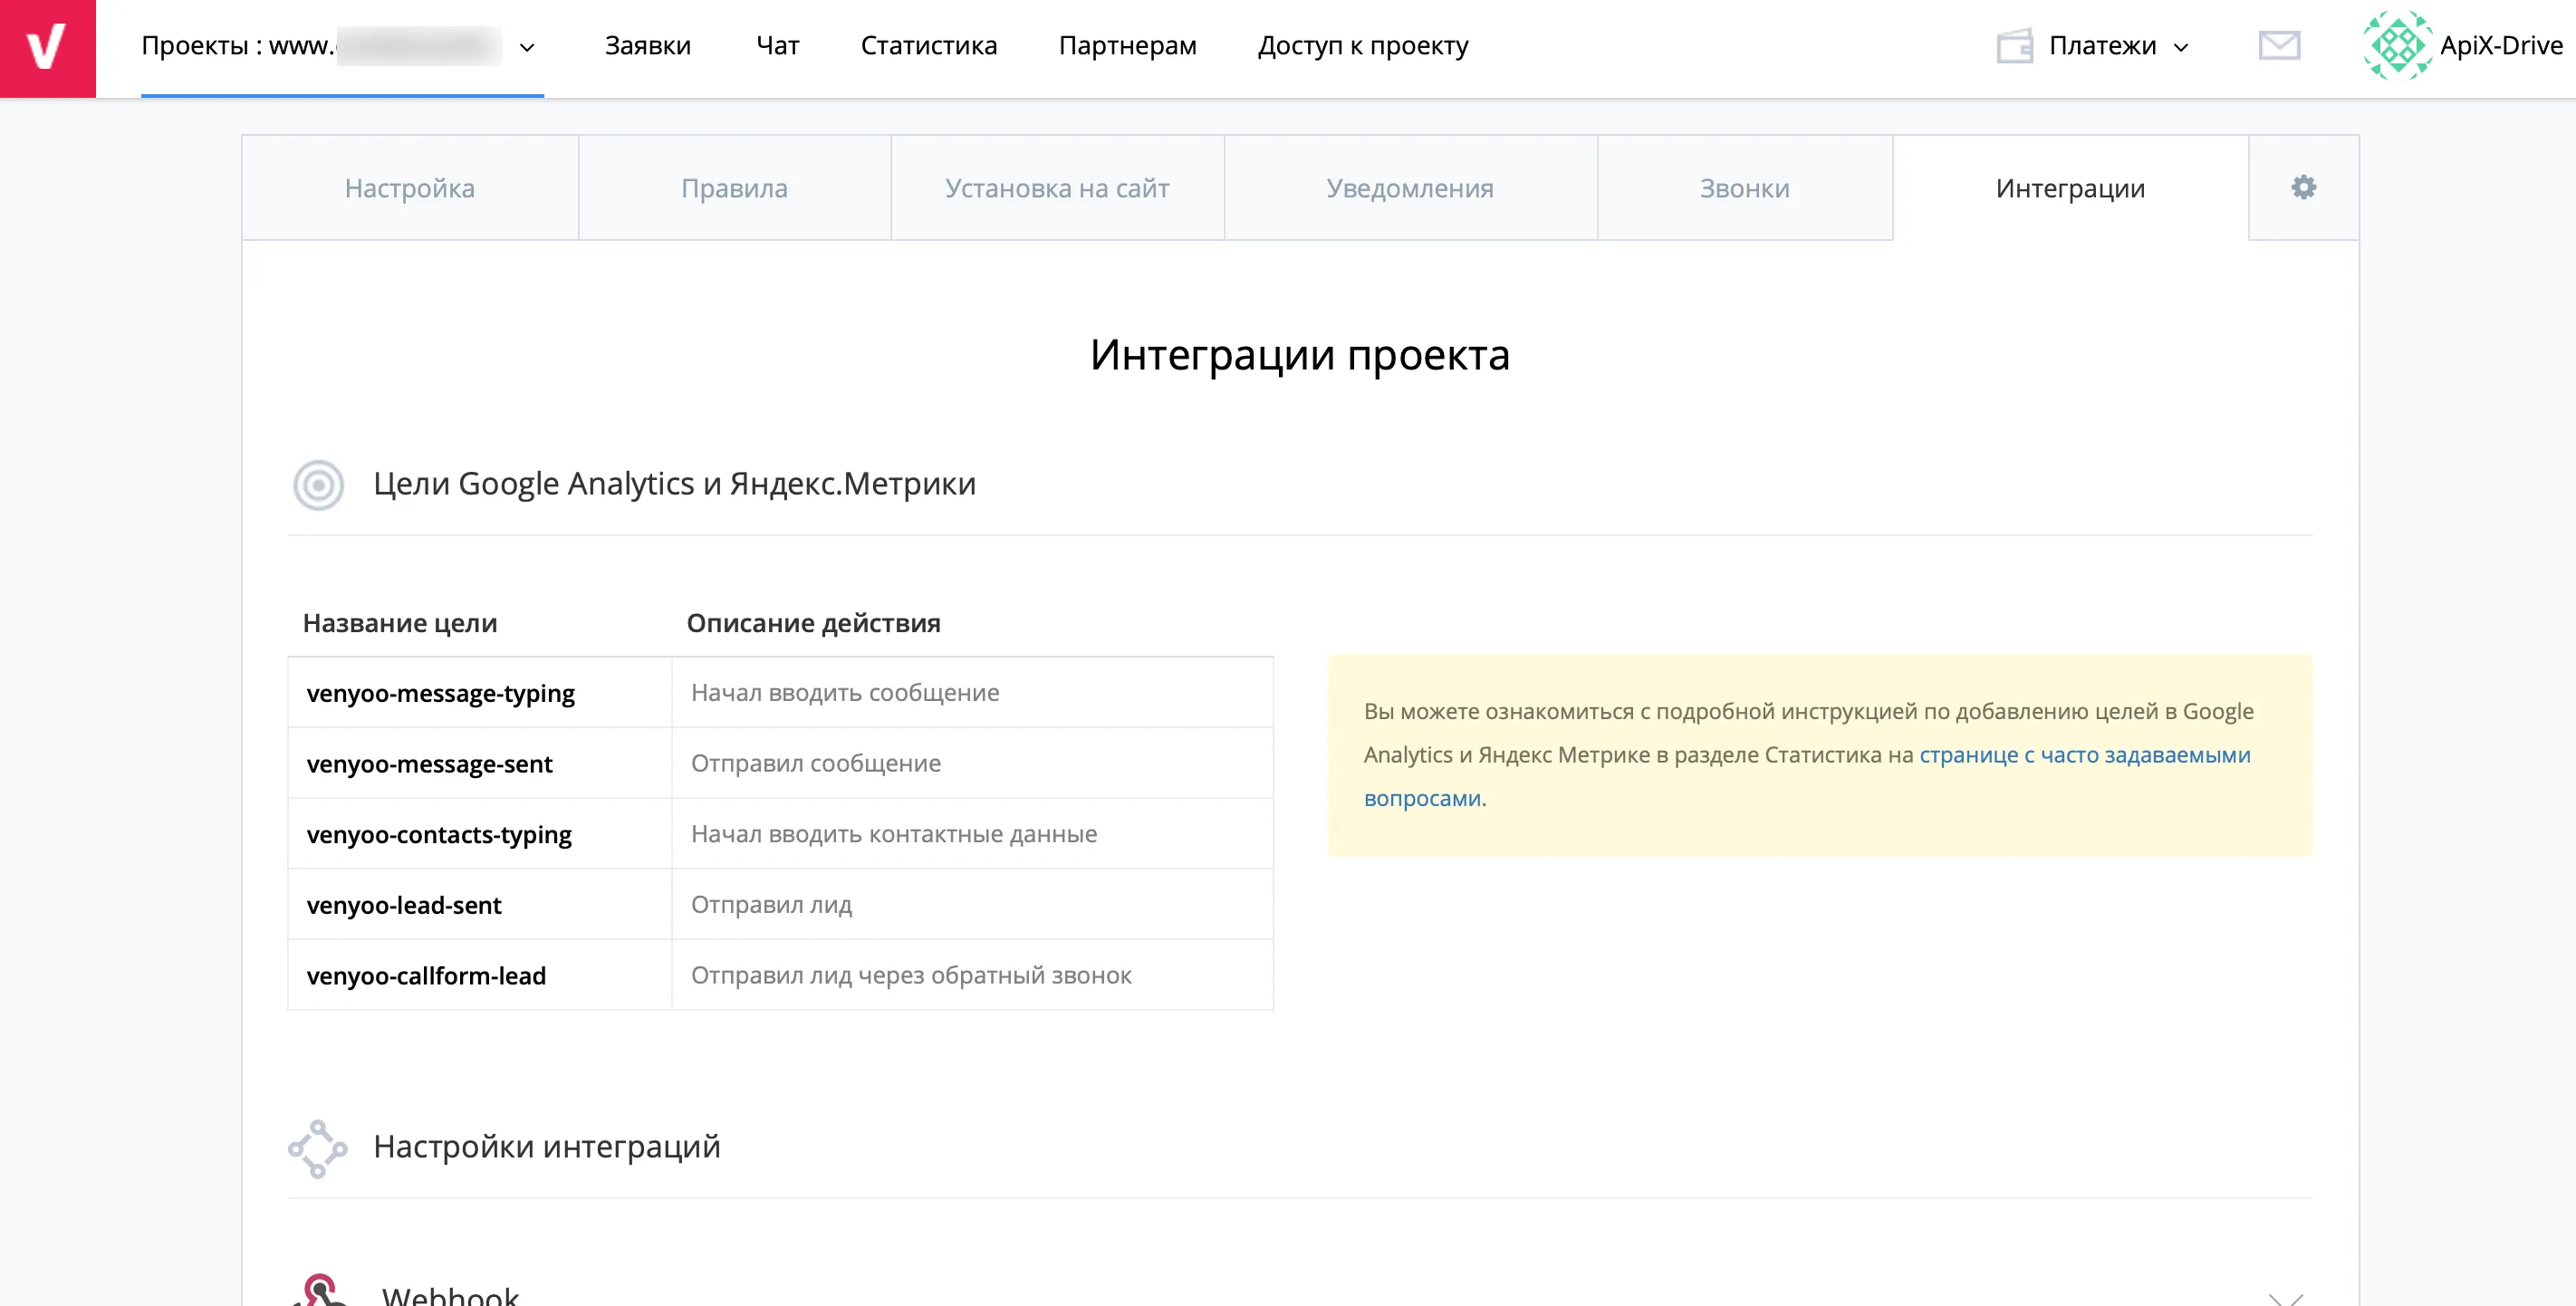
Task: Open the Уведомления tab
Action: tap(1410, 188)
